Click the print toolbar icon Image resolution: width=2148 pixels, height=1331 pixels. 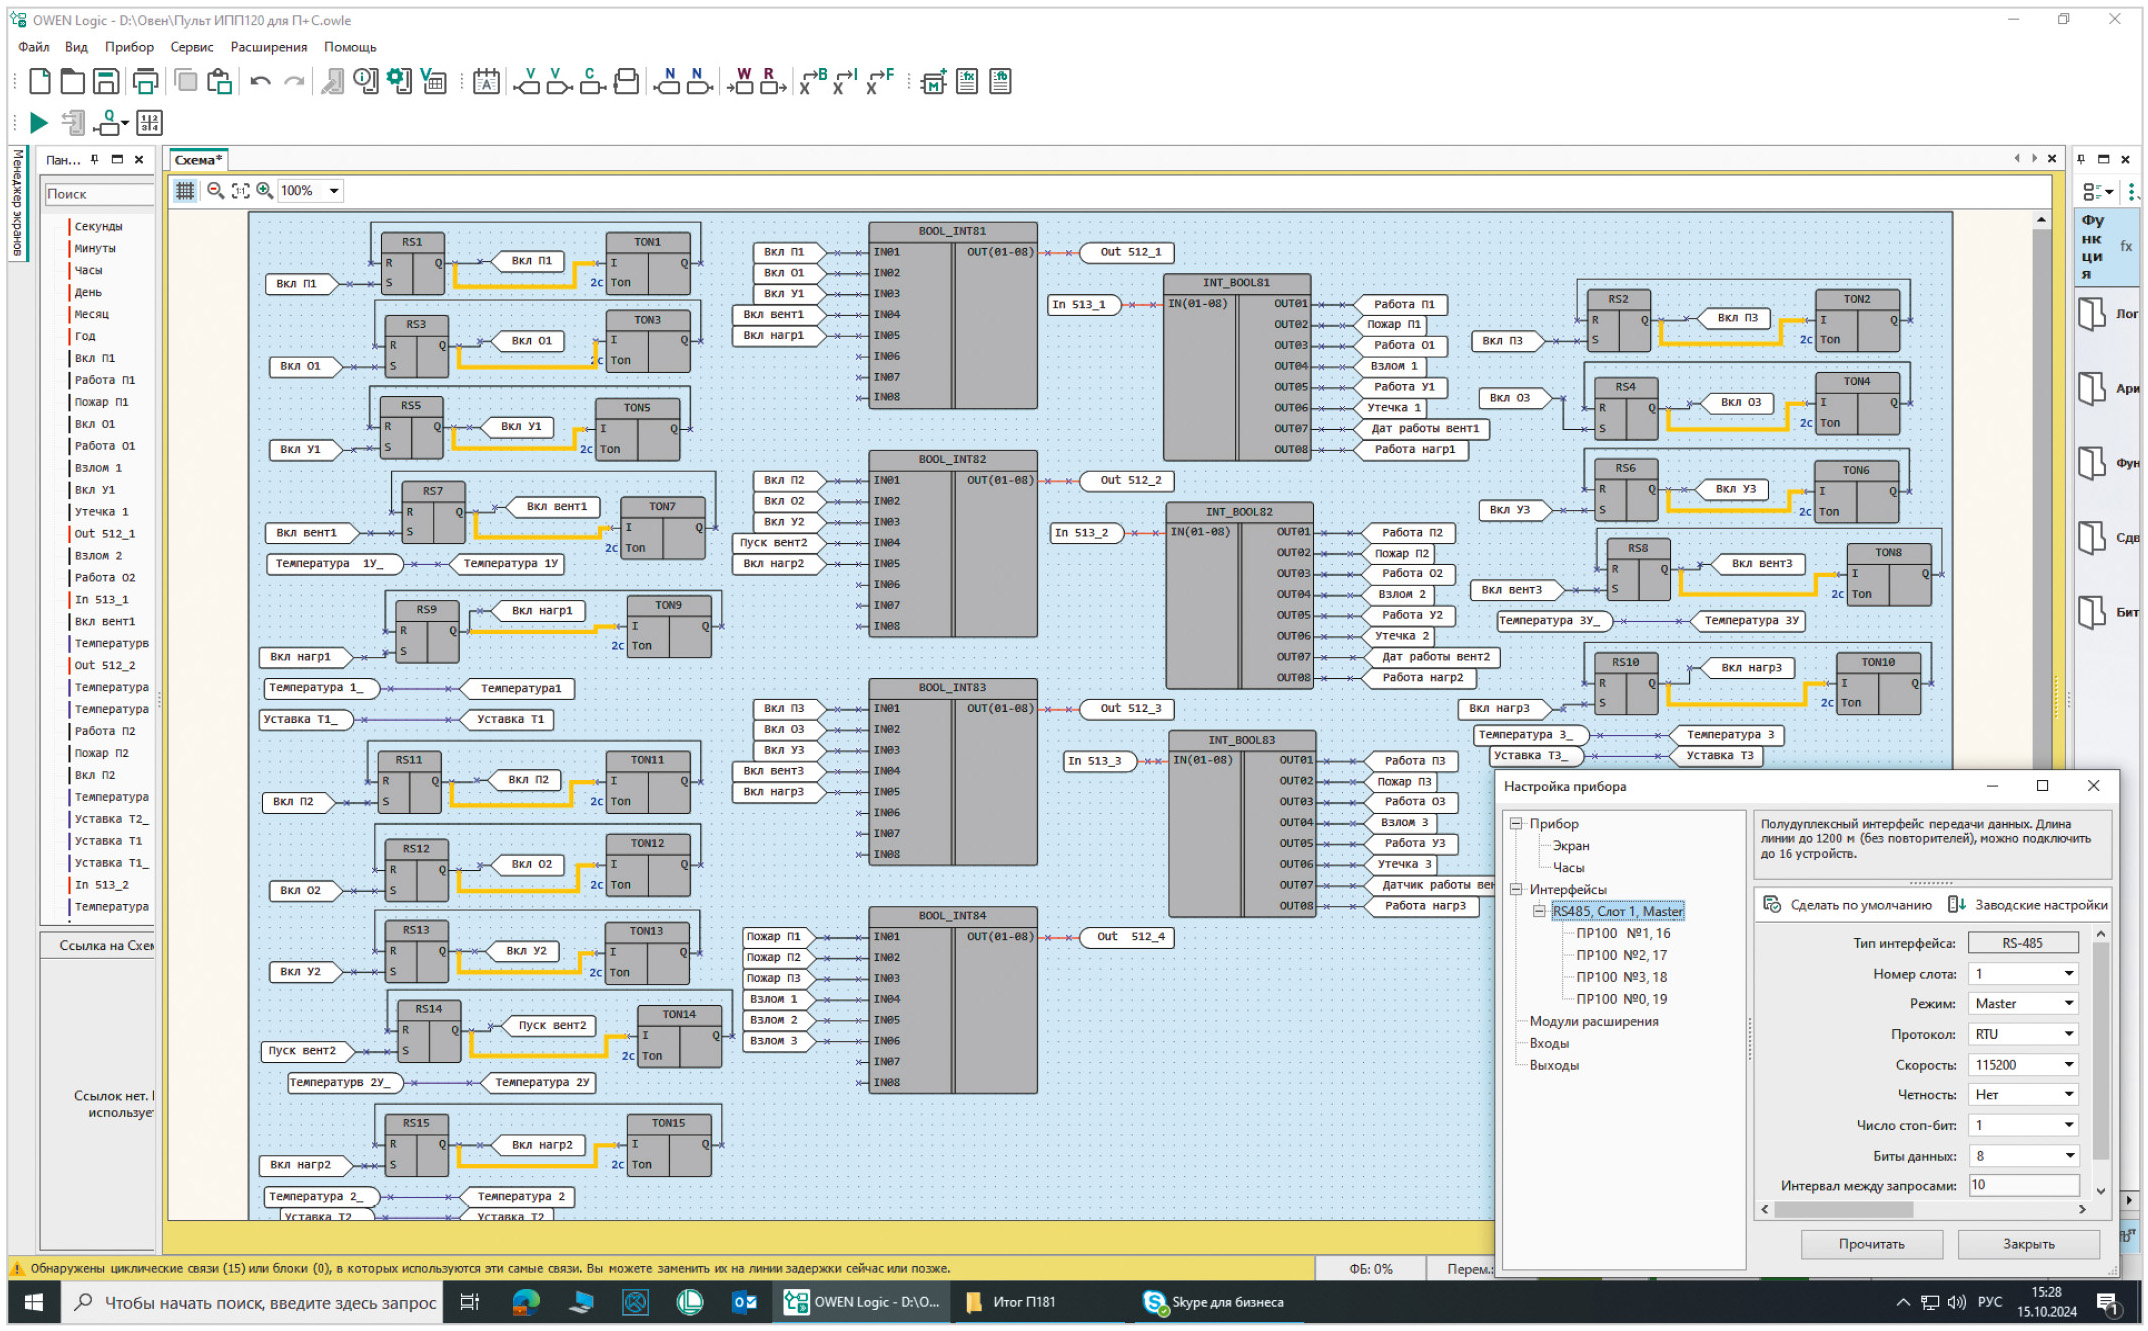pyautogui.click(x=145, y=82)
